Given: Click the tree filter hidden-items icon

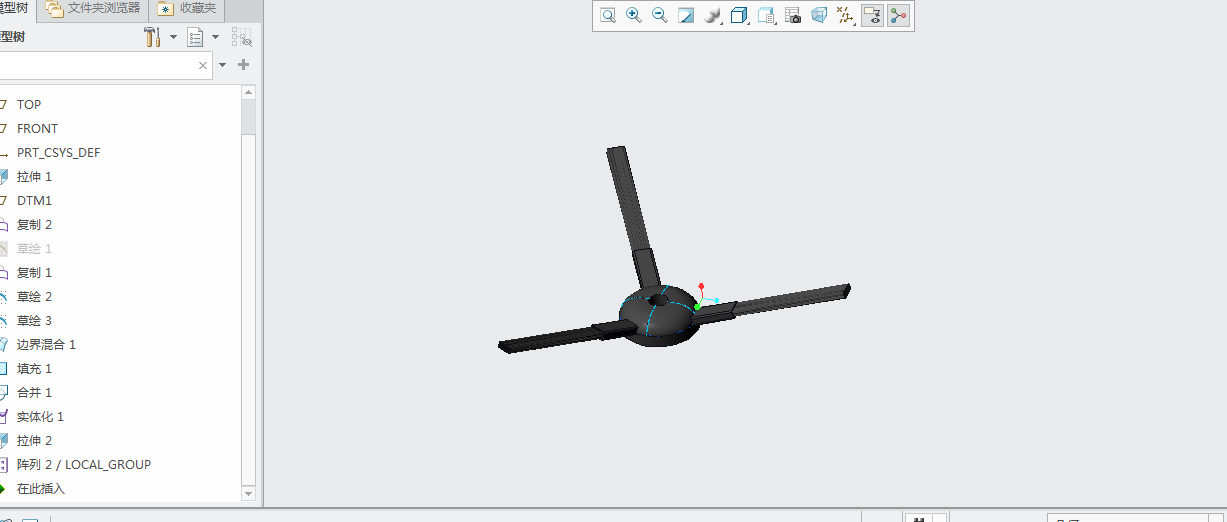Looking at the screenshot, I should pos(242,37).
